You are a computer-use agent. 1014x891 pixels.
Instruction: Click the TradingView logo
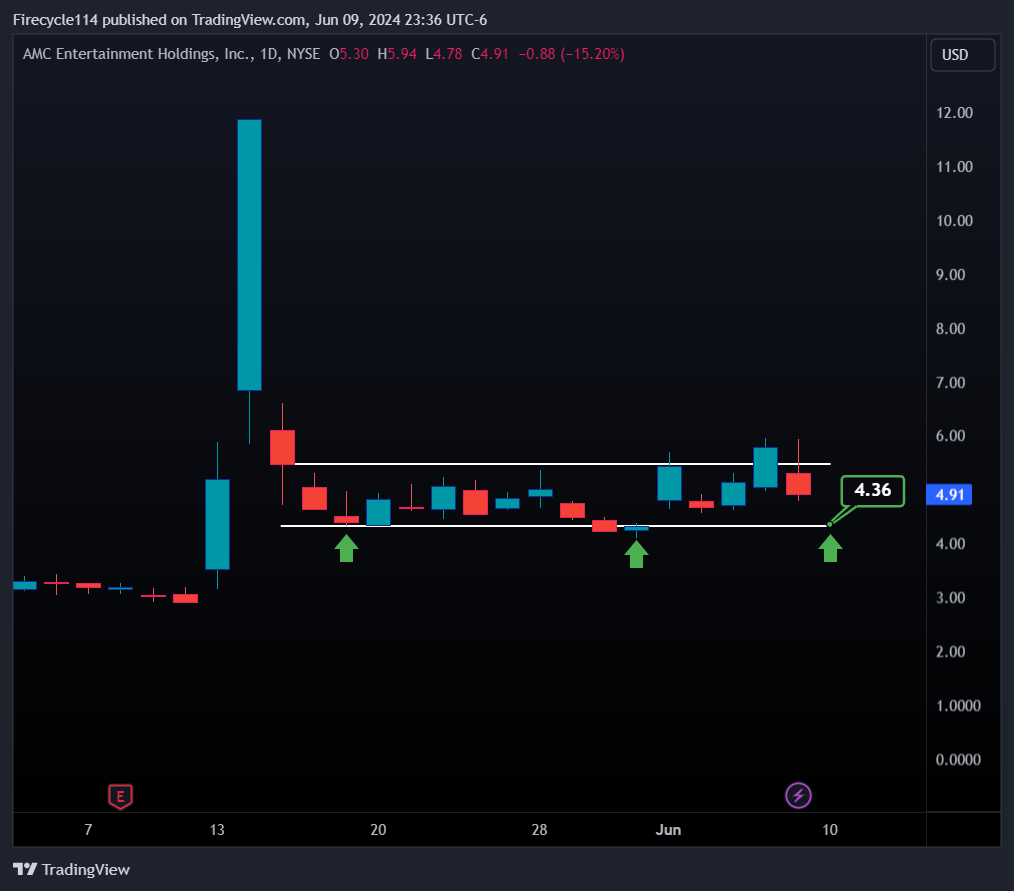[71, 870]
